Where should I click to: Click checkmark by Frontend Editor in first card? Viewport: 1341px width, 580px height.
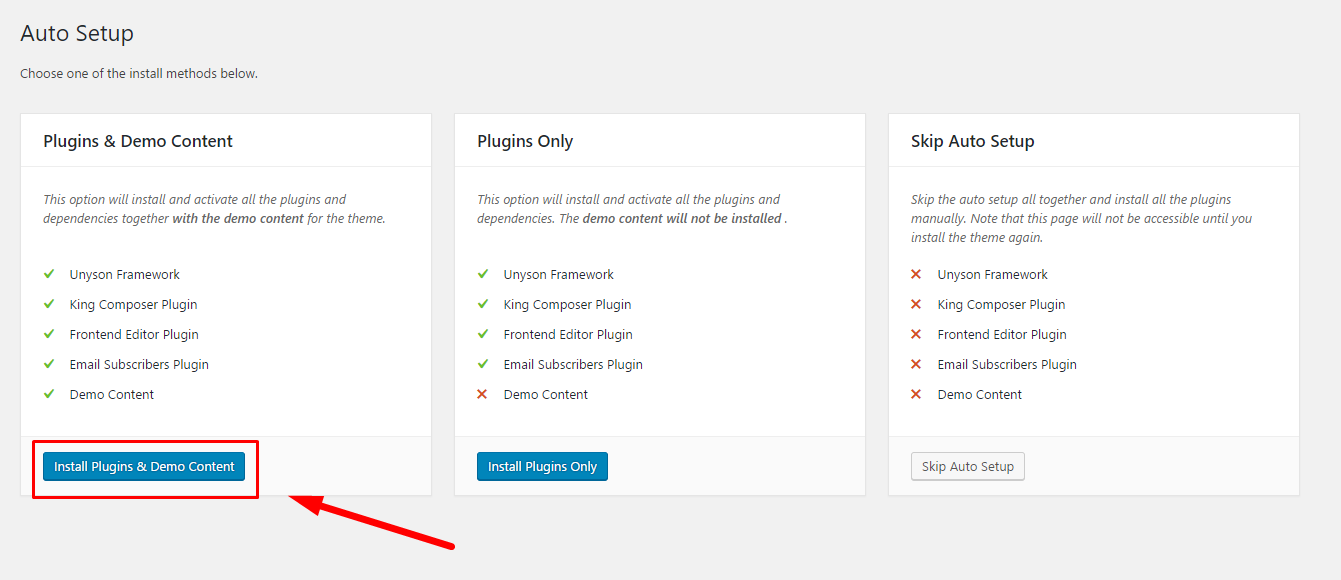(49, 335)
